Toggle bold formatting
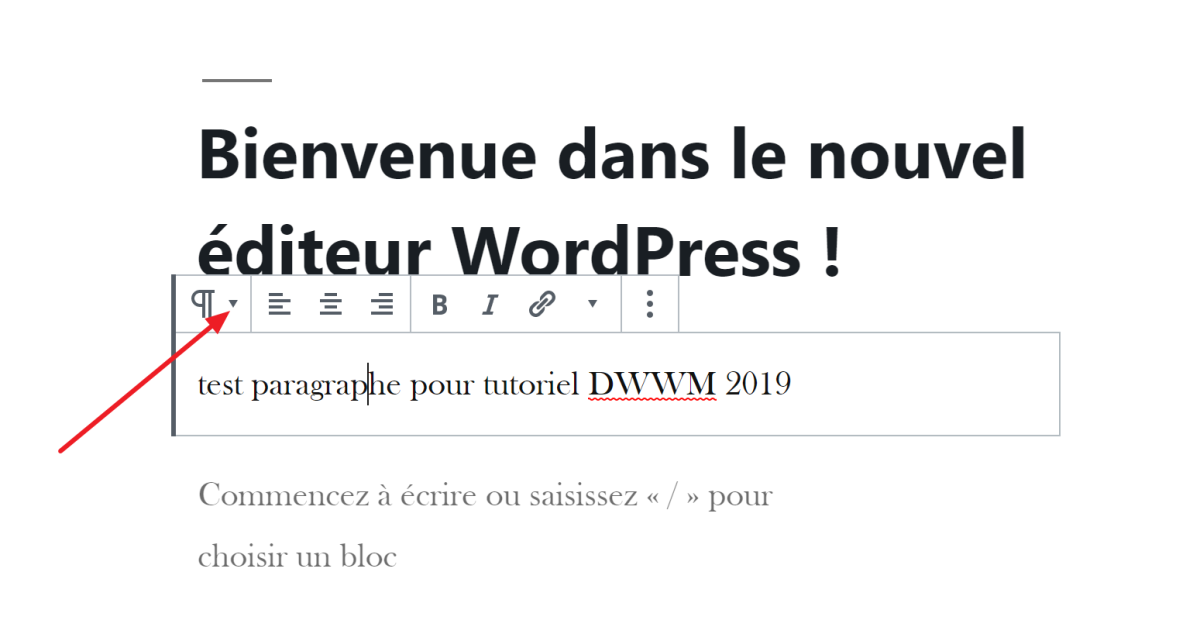This screenshot has height=634, width=1200. click(x=439, y=305)
